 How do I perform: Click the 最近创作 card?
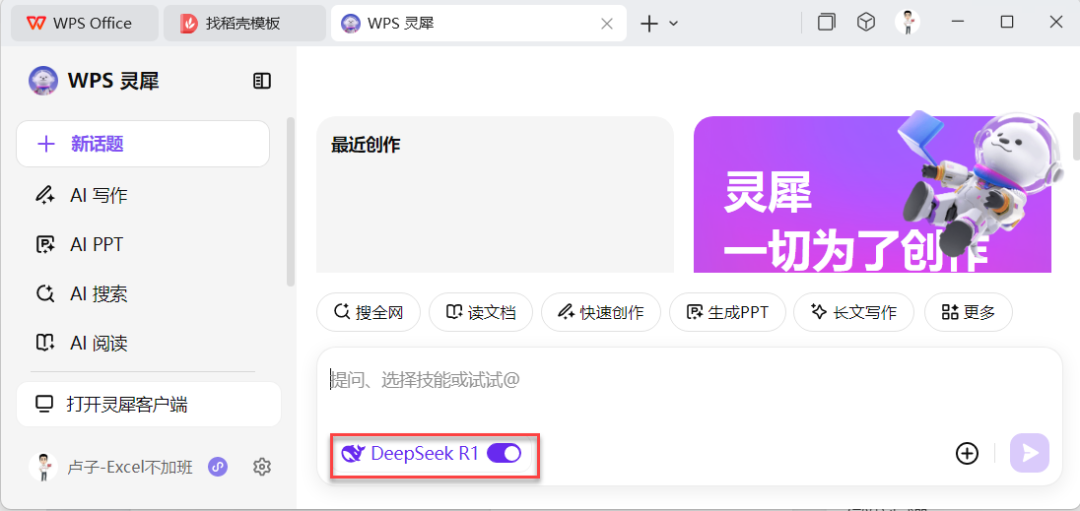click(x=495, y=194)
